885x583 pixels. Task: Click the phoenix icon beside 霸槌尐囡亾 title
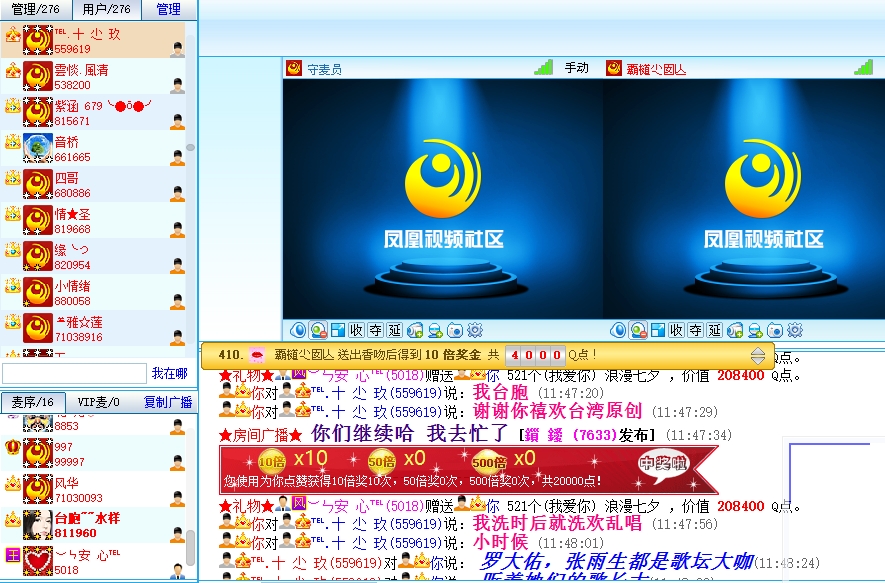point(614,69)
